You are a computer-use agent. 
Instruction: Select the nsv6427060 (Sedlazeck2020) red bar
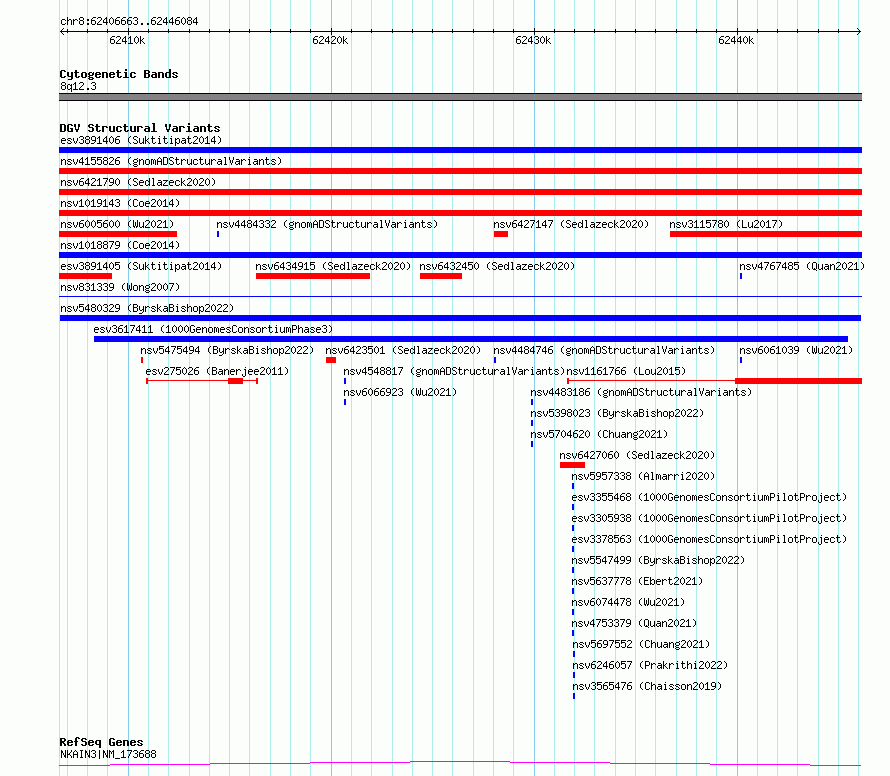(x=572, y=465)
